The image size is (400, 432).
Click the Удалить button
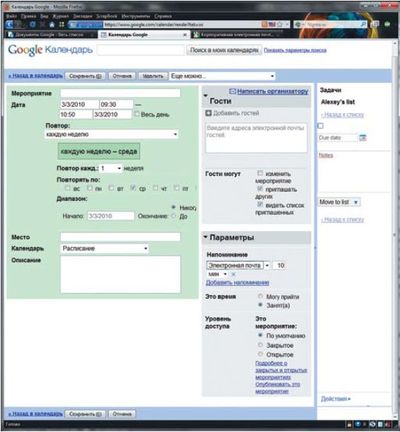[153, 76]
